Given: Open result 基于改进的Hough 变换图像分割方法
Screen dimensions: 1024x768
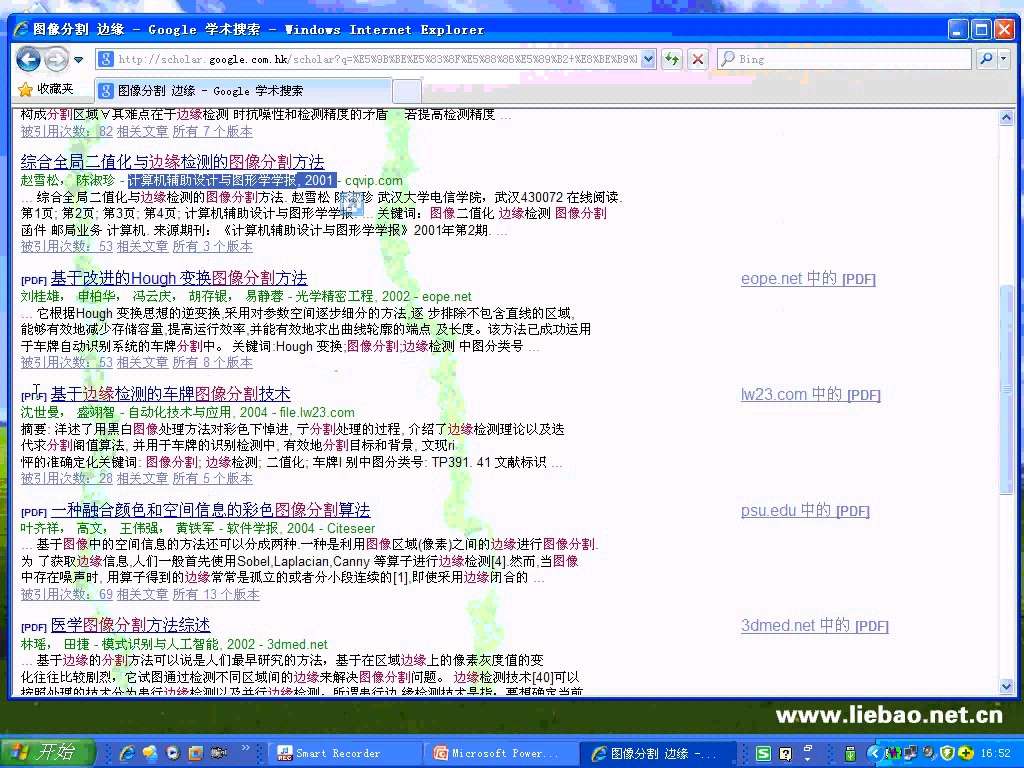Looking at the screenshot, I should click(179, 278).
